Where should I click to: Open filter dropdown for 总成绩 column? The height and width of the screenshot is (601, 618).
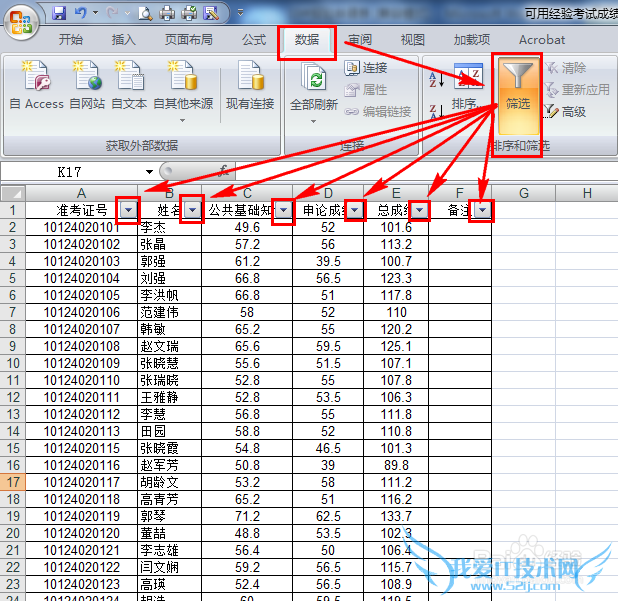pos(420,210)
